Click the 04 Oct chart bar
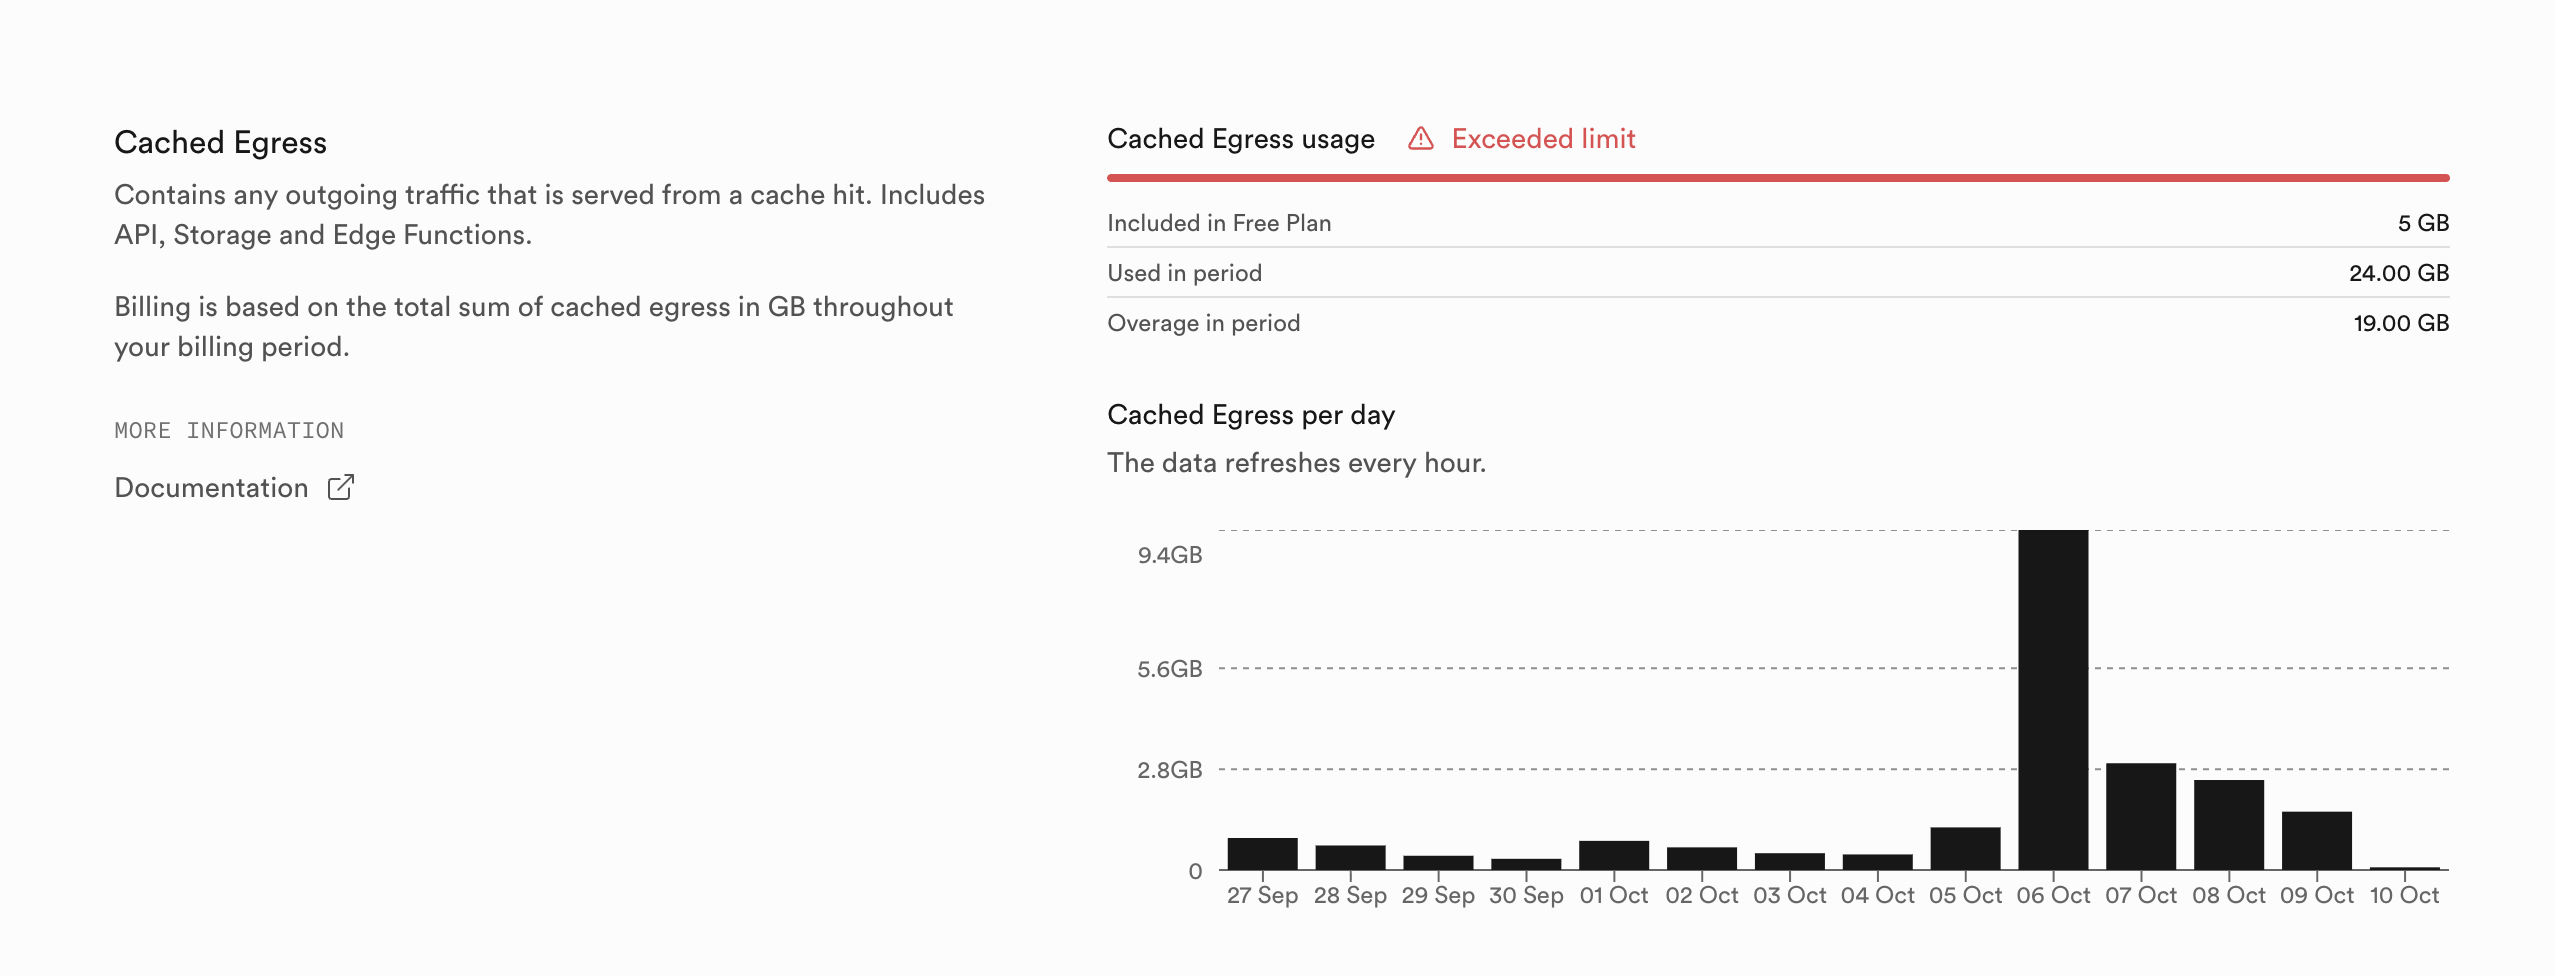The image size is (2554, 976). pos(1877,861)
